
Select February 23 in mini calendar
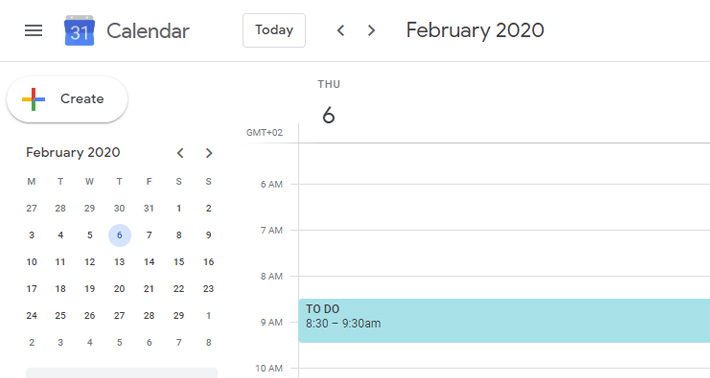coord(208,289)
